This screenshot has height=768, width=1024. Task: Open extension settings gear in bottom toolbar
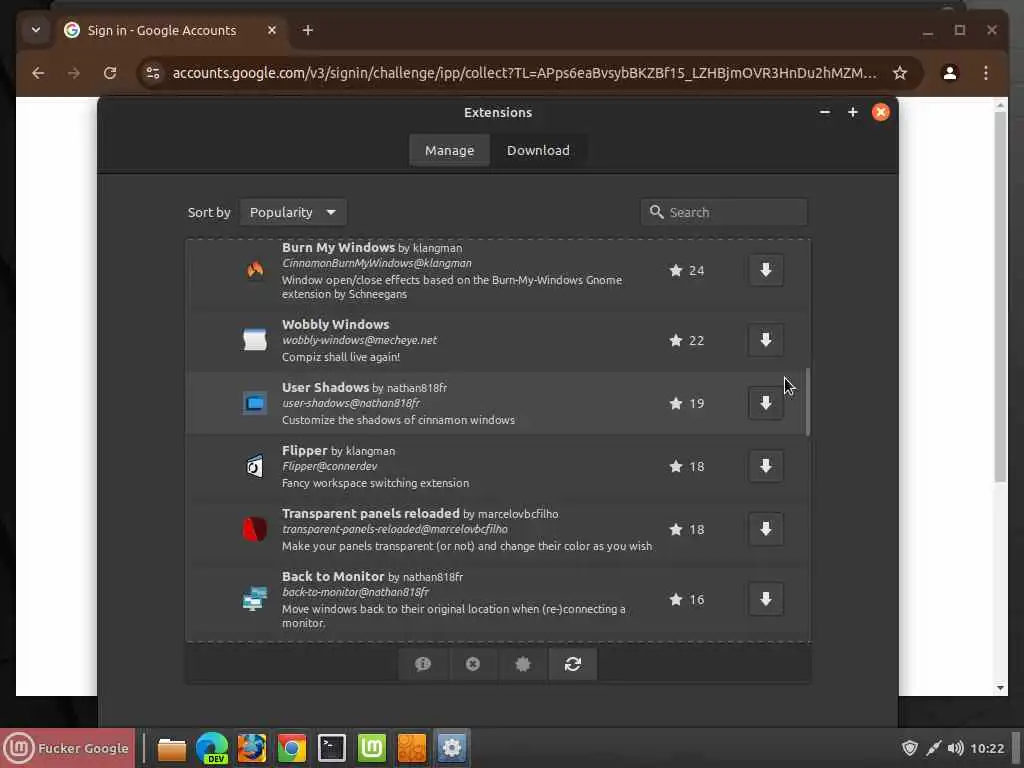[x=522, y=664]
